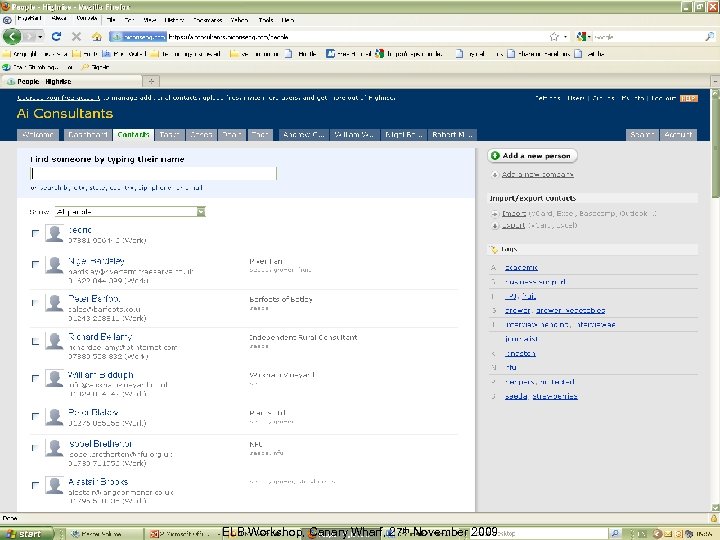This screenshot has width=720, height=540.
Task: Click the Export download icon
Action: (x=495, y=225)
